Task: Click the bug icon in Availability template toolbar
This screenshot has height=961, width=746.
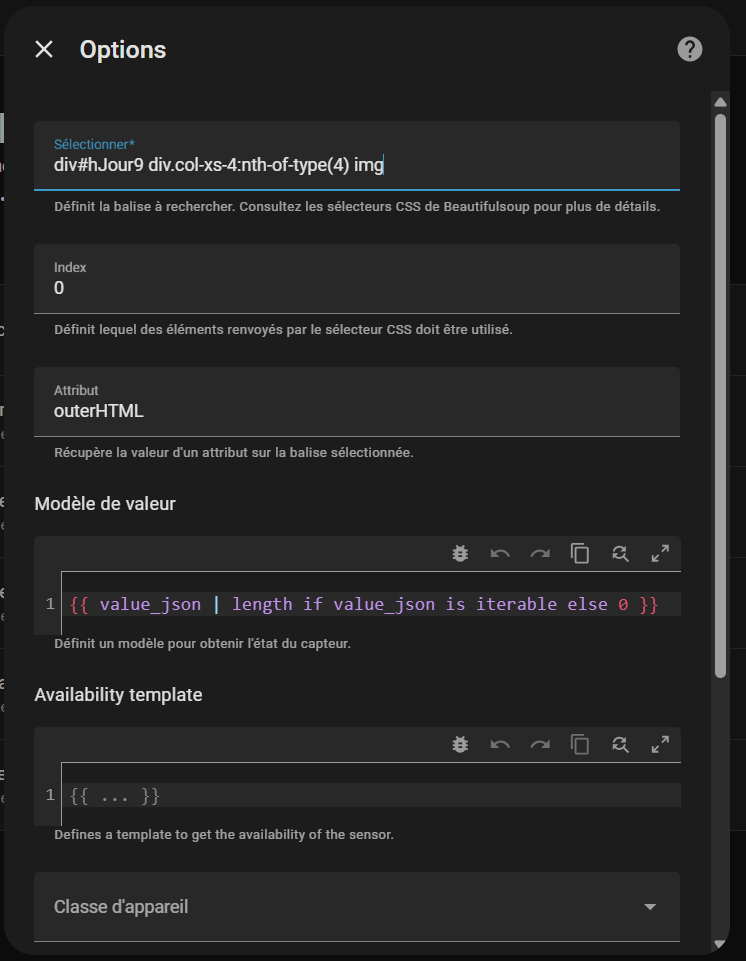Action: coord(460,744)
